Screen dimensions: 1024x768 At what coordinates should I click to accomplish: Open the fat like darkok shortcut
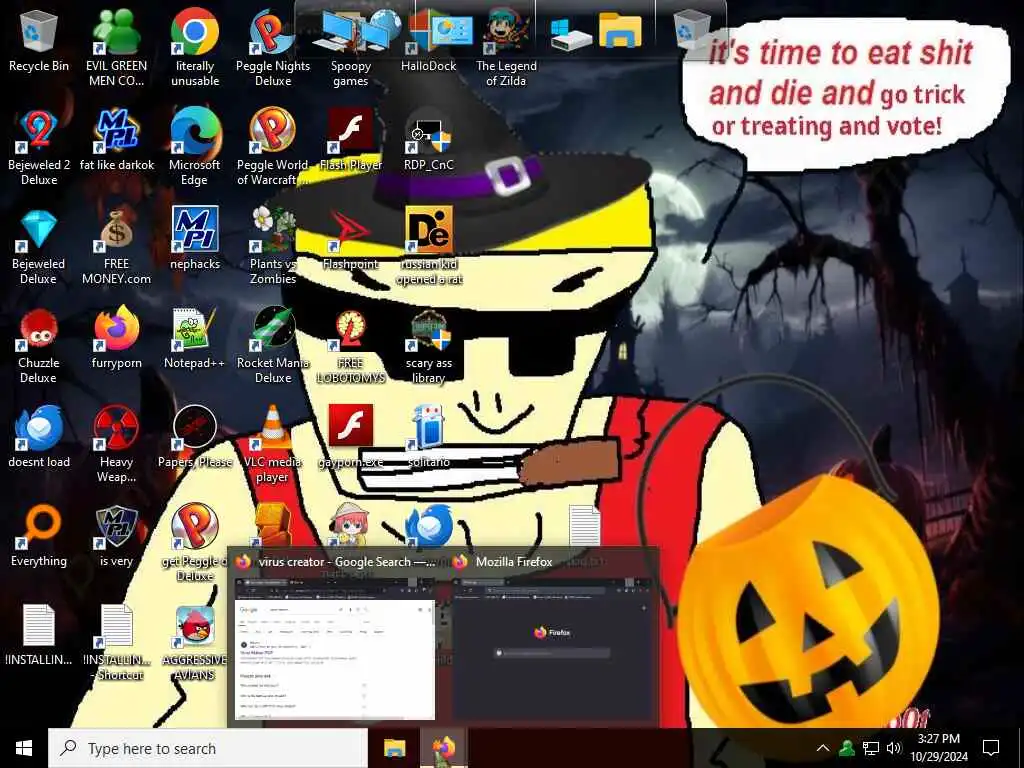click(x=117, y=140)
